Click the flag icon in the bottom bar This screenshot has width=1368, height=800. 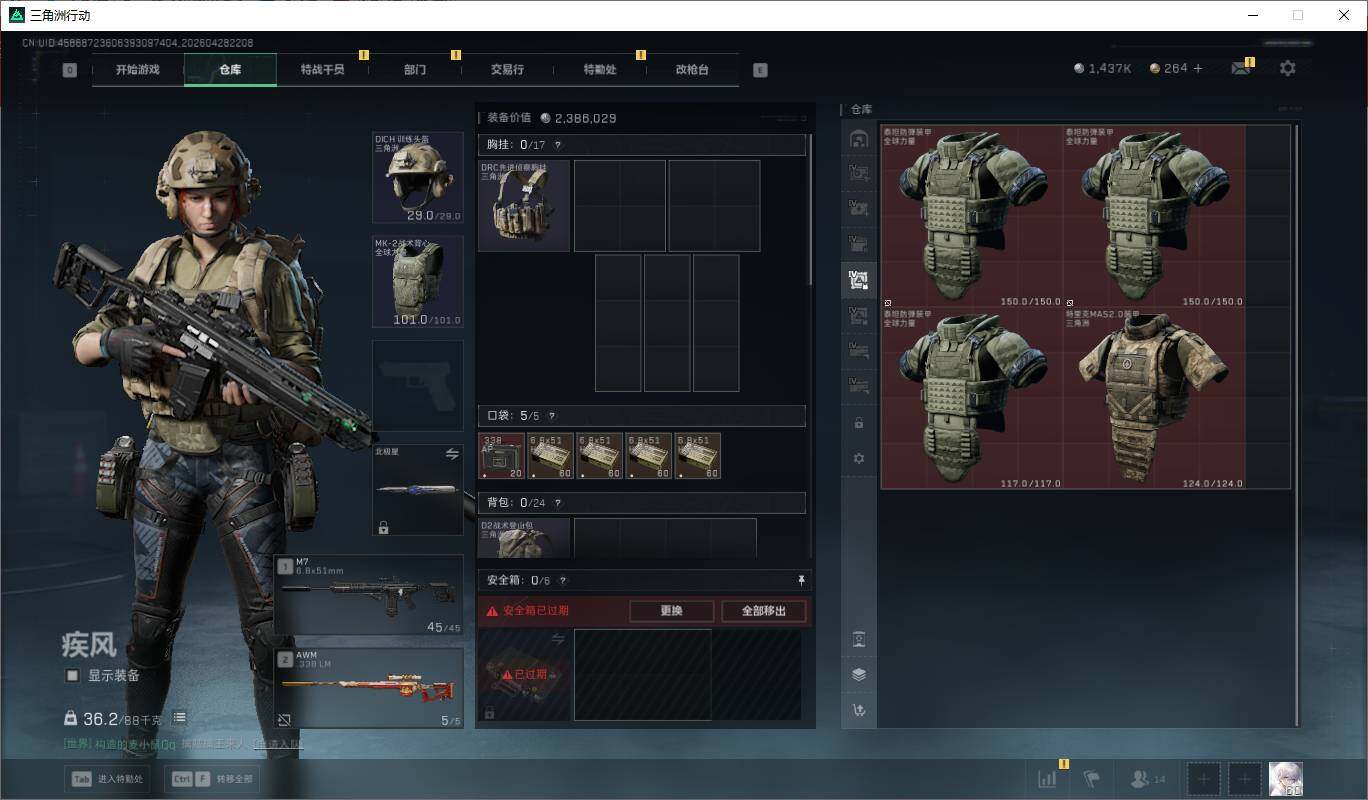(1092, 779)
